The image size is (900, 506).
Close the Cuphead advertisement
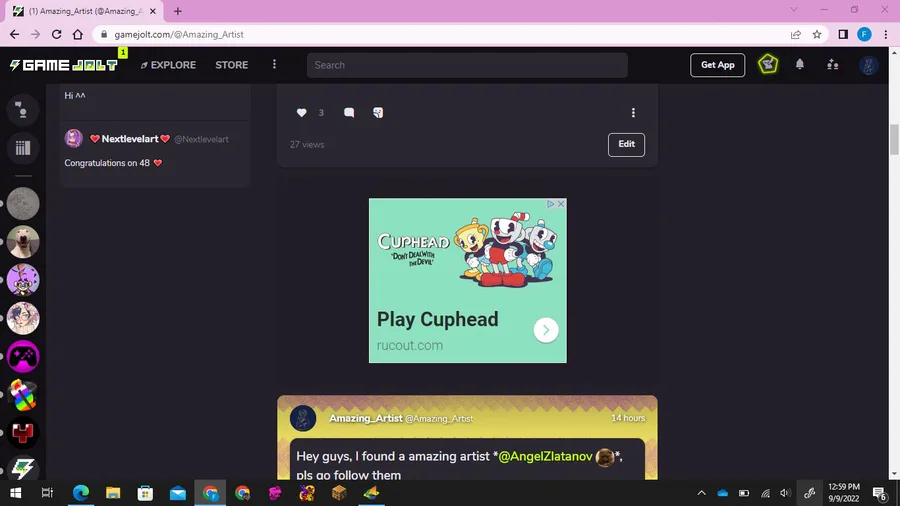561,204
